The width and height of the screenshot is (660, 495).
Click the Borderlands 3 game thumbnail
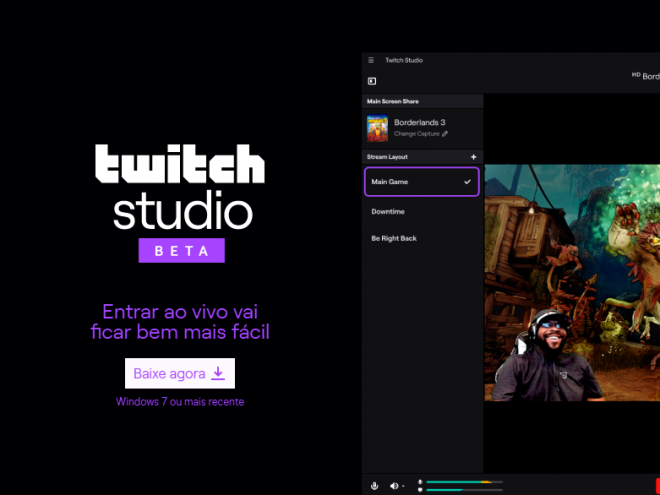click(x=377, y=128)
